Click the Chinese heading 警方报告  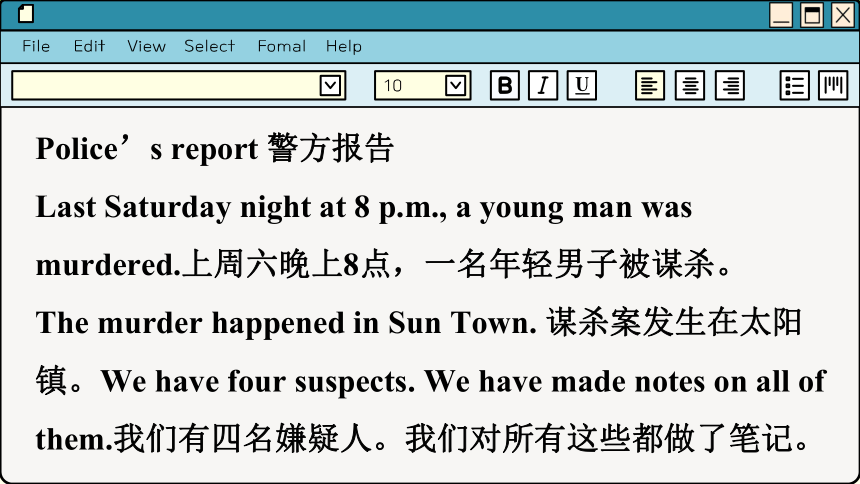pyautogui.click(x=331, y=148)
